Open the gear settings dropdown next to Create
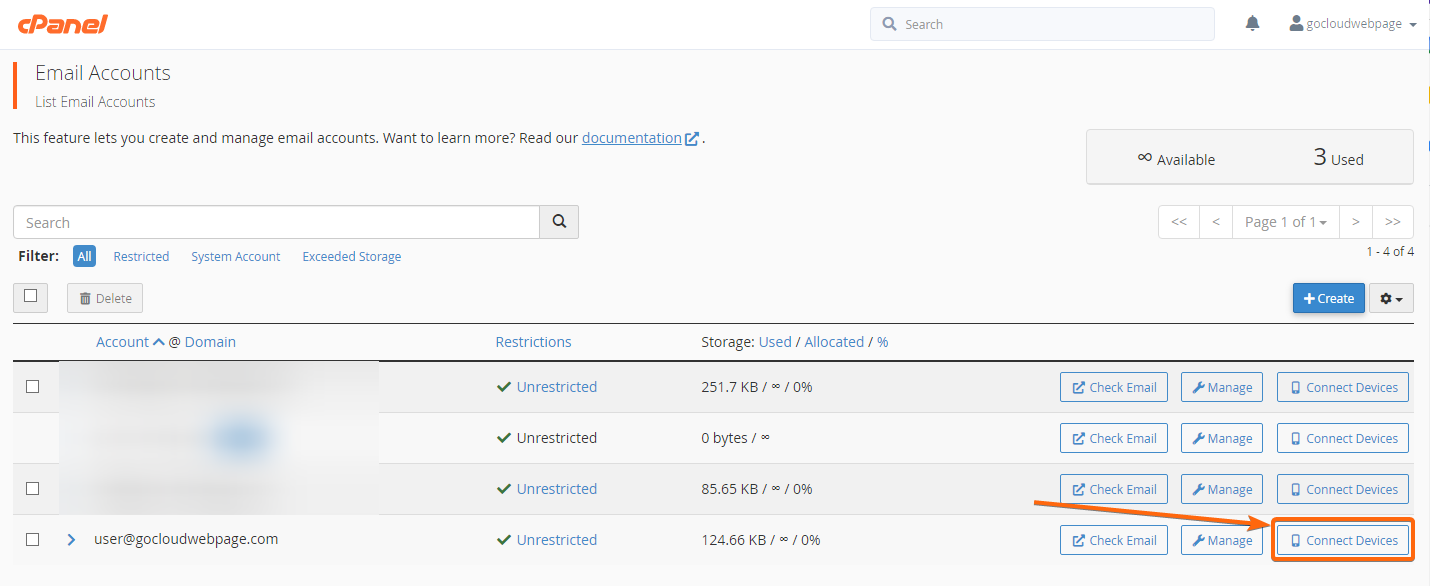 pos(1391,298)
